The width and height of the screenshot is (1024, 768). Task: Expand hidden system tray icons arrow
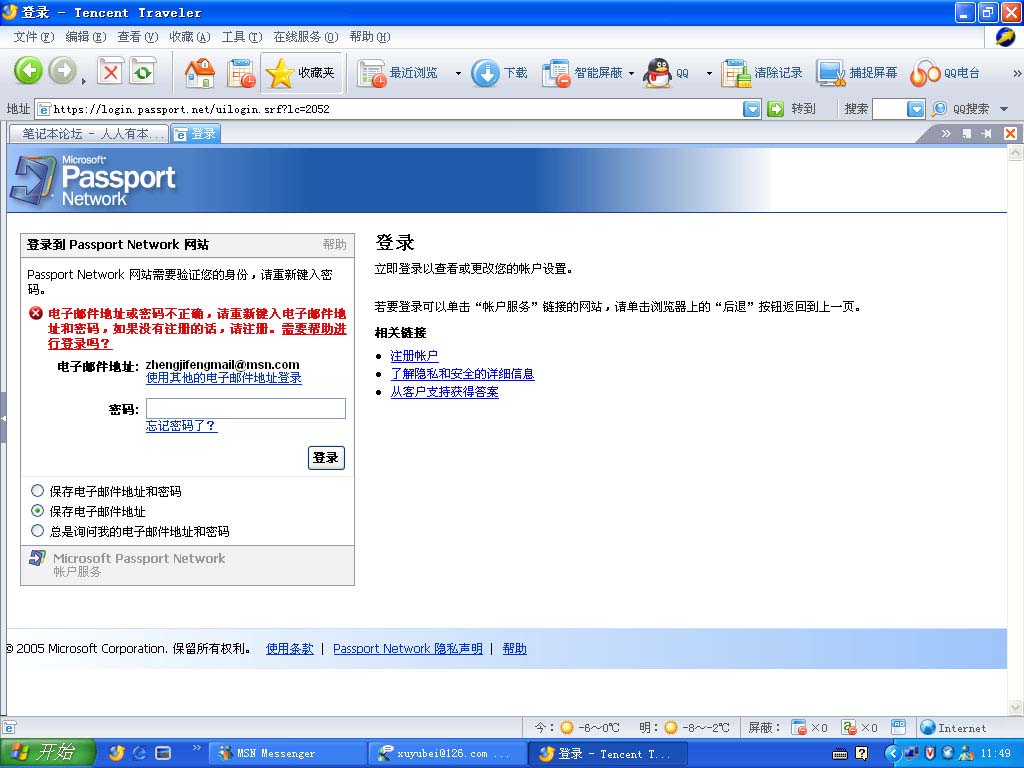pyautogui.click(x=892, y=753)
